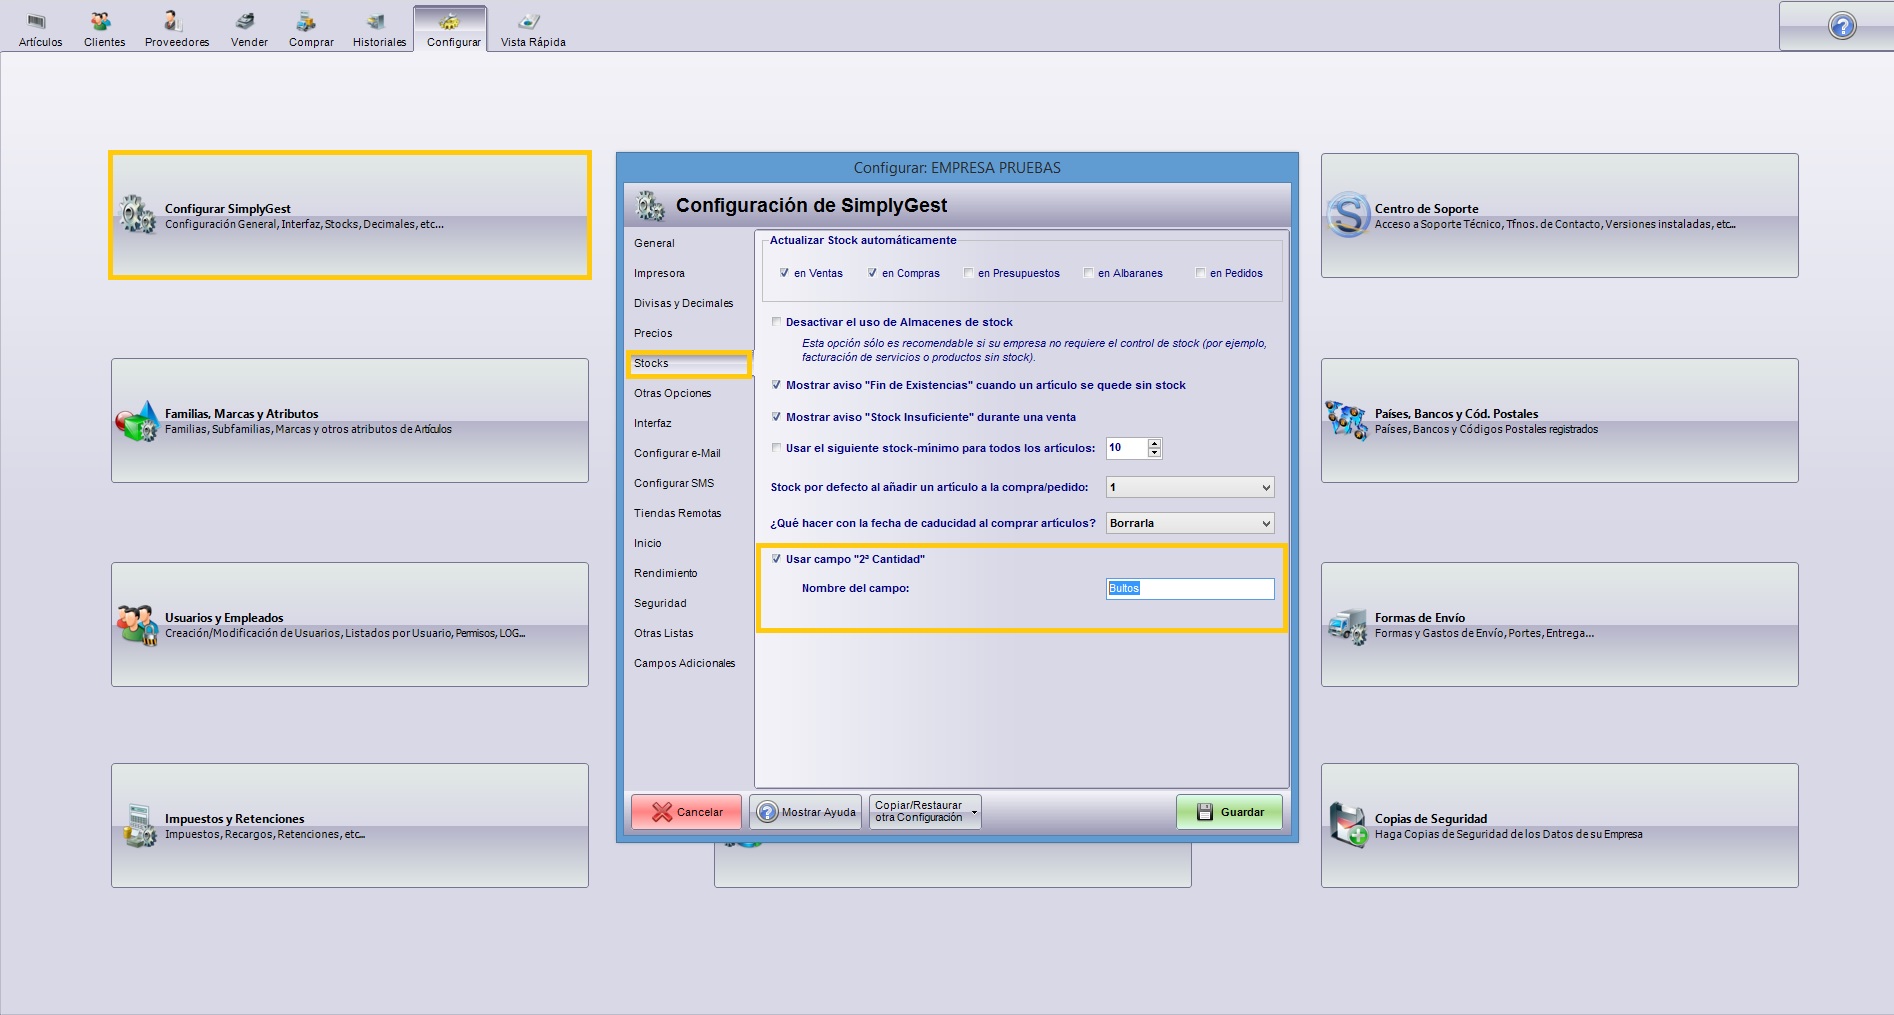Toggle 'Stock Insuficiente' warning checkbox
Image resolution: width=1894 pixels, height=1015 pixels.
pos(776,417)
